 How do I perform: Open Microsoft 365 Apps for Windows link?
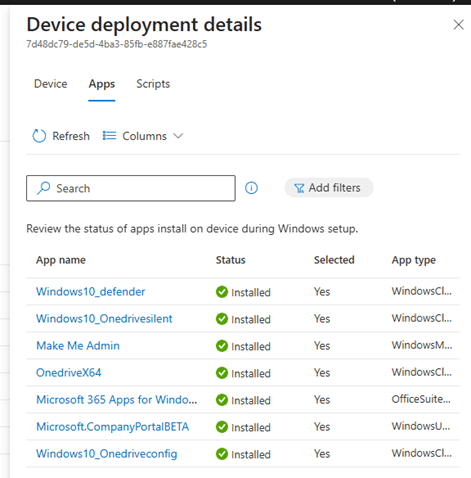pos(116,400)
